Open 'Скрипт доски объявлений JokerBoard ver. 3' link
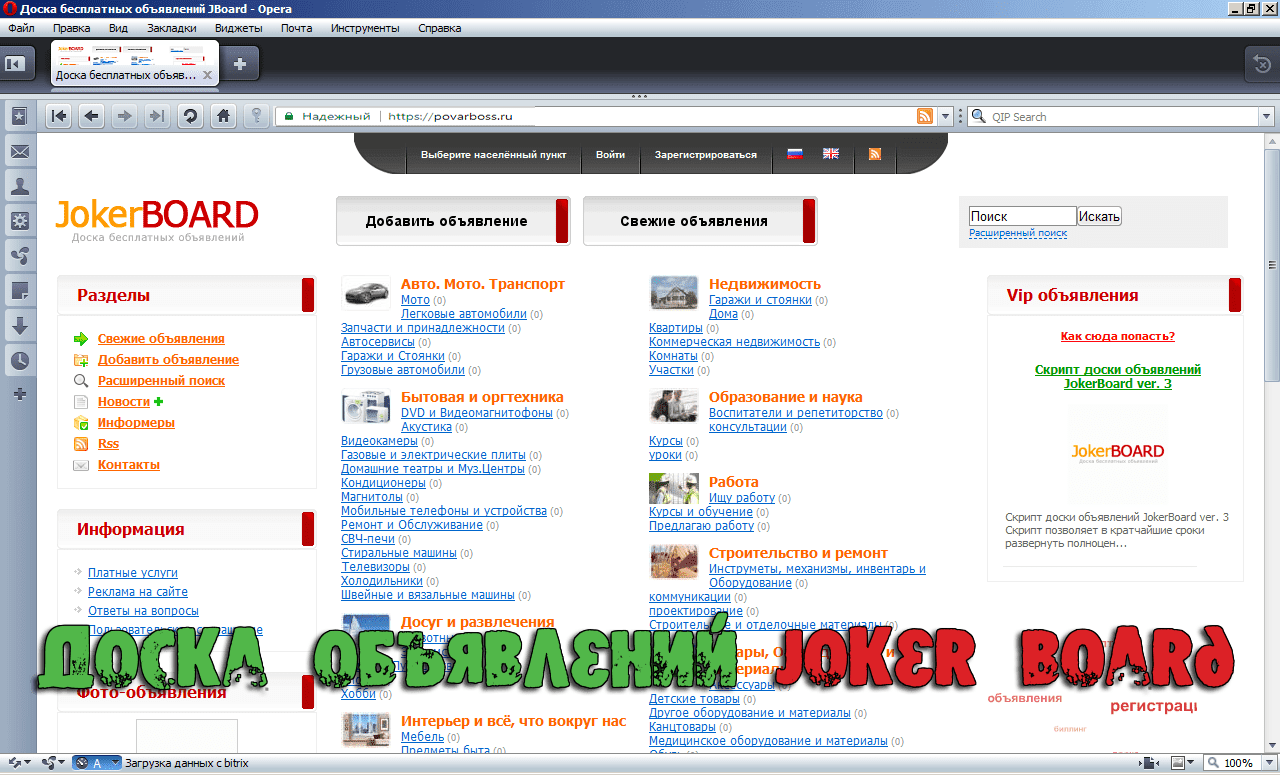The width and height of the screenshot is (1280, 775). click(x=1118, y=376)
